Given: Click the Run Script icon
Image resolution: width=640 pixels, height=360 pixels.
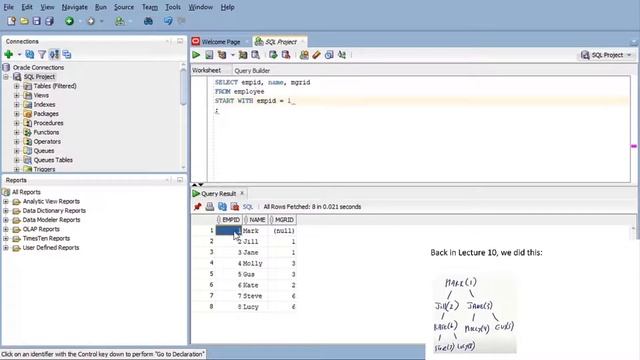Looking at the screenshot, I should pos(209,55).
